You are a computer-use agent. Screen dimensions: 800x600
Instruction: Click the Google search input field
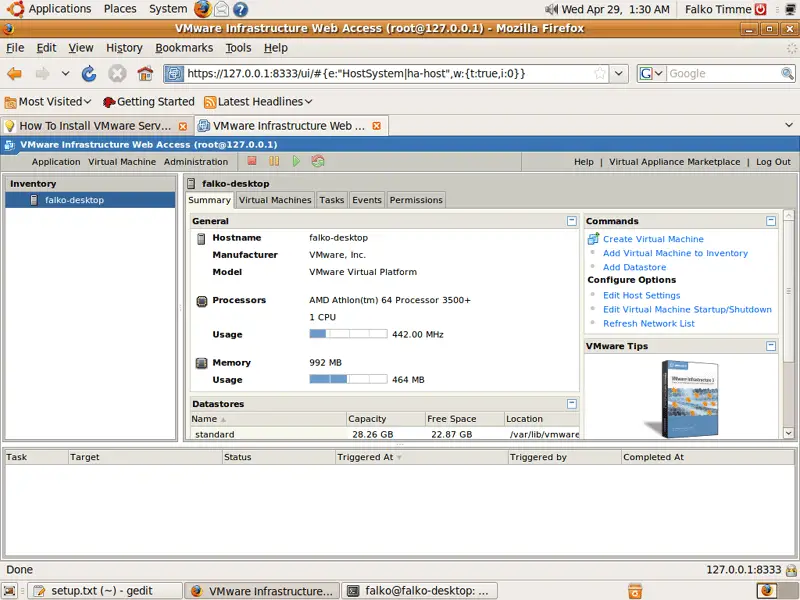coord(723,73)
